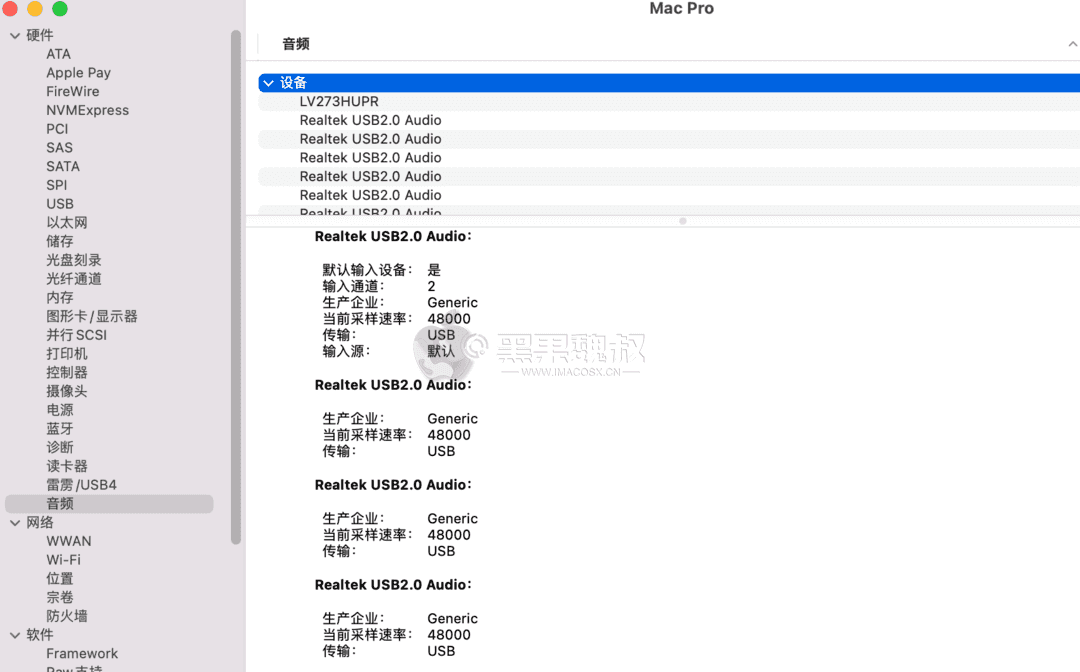Click the 输入源 value 默认
1080x672 pixels.
click(x=441, y=351)
